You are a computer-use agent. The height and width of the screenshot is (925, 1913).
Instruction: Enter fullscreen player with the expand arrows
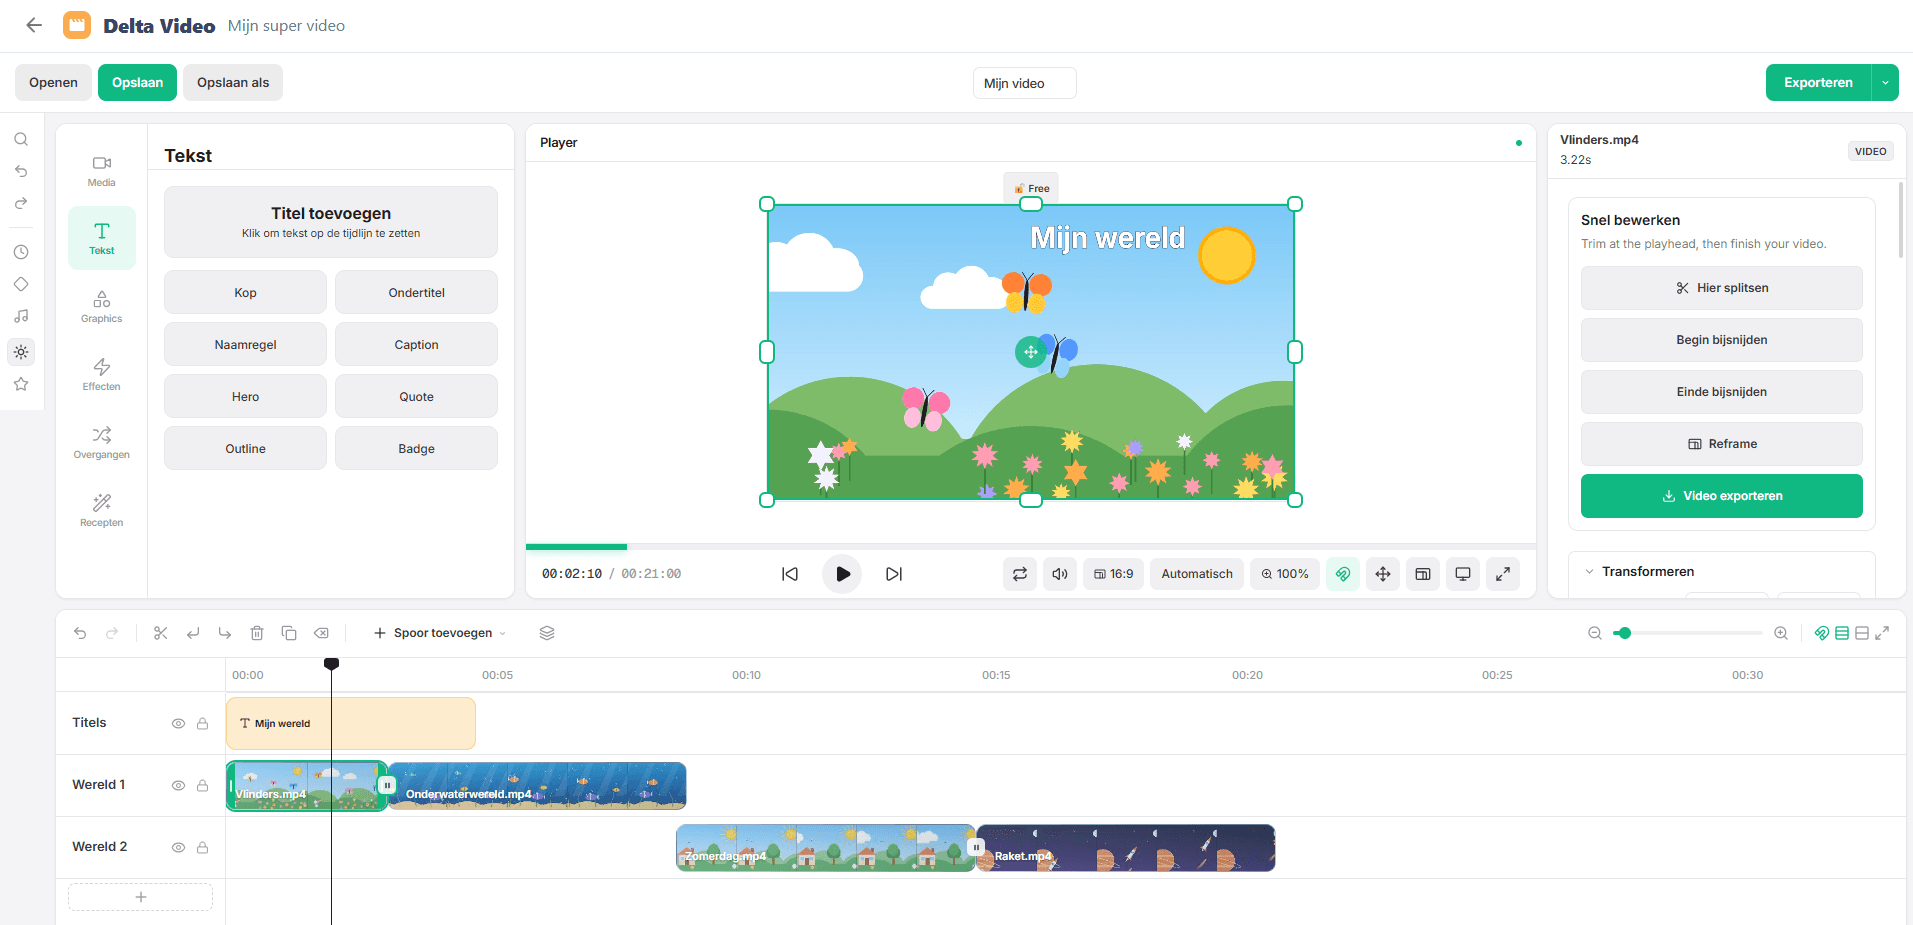(1503, 574)
